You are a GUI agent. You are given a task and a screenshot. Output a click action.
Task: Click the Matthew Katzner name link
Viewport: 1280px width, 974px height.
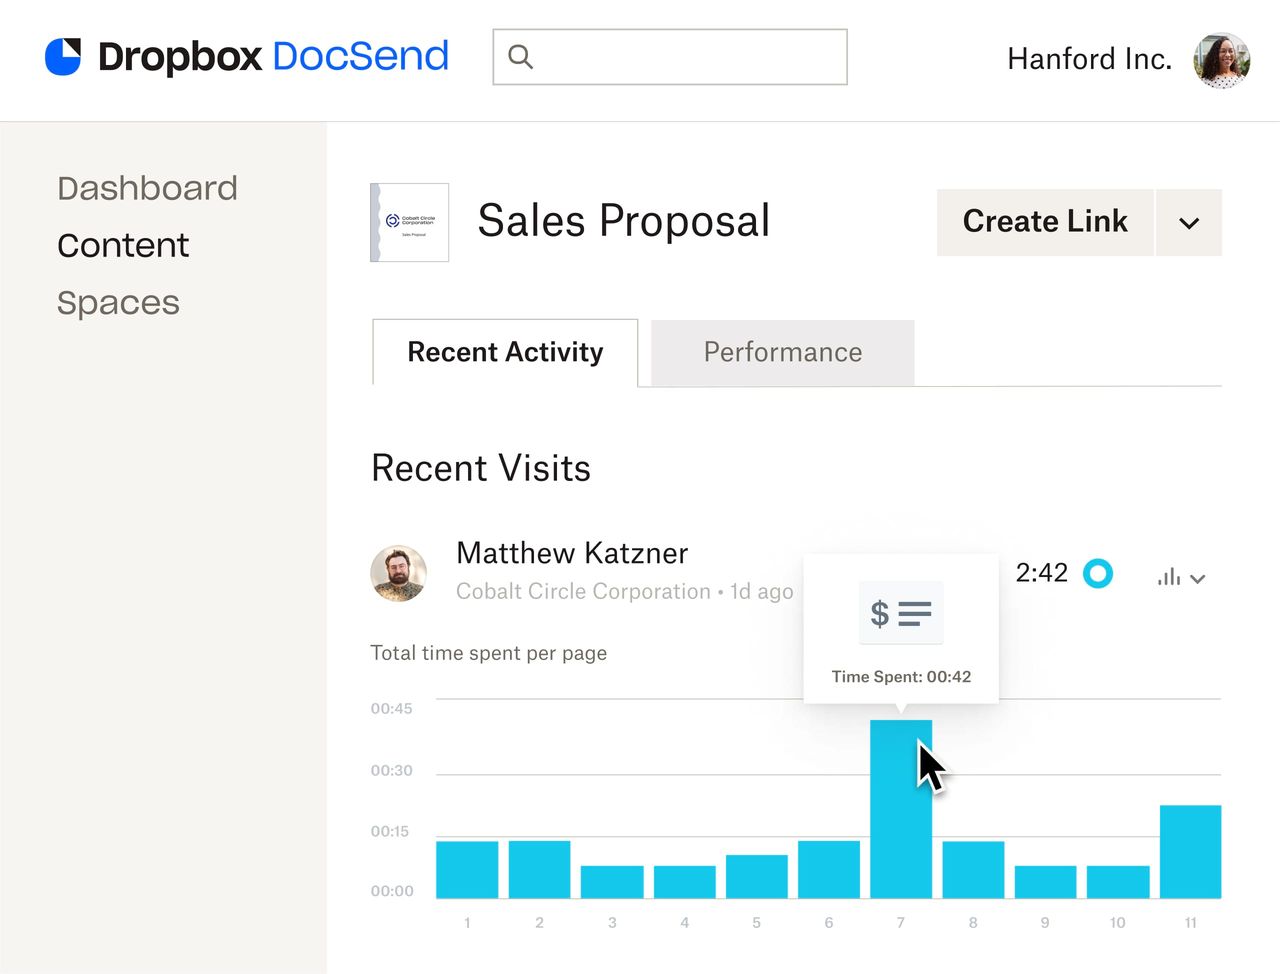click(x=571, y=552)
